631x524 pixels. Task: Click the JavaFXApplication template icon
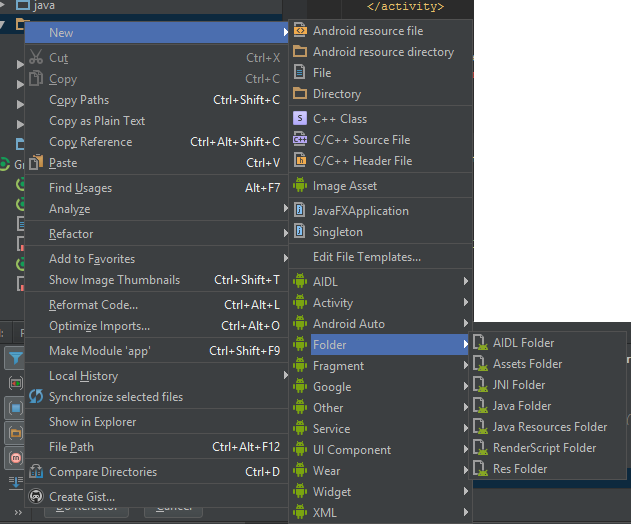[300, 210]
